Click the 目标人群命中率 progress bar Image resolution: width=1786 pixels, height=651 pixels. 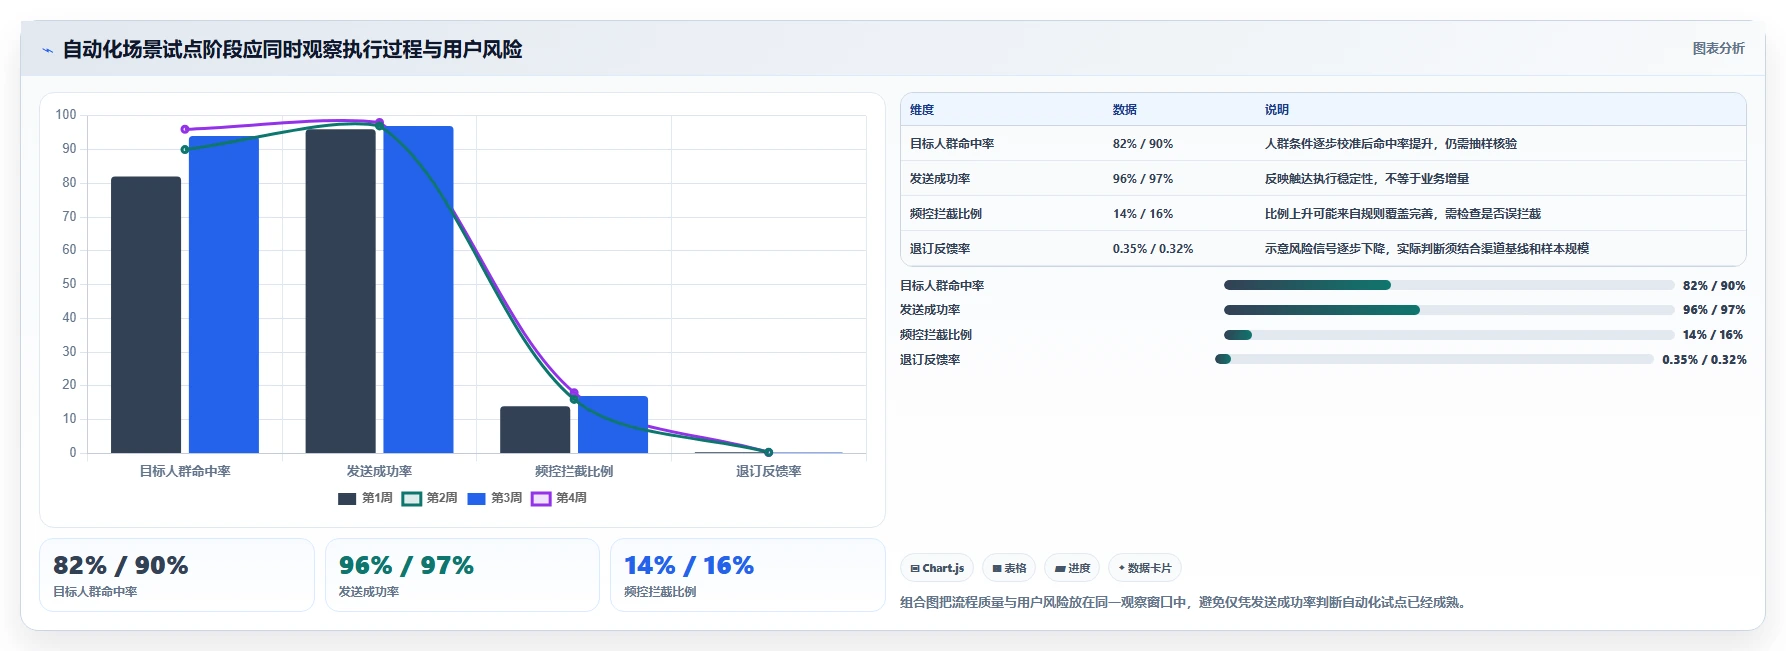pyautogui.click(x=1449, y=285)
